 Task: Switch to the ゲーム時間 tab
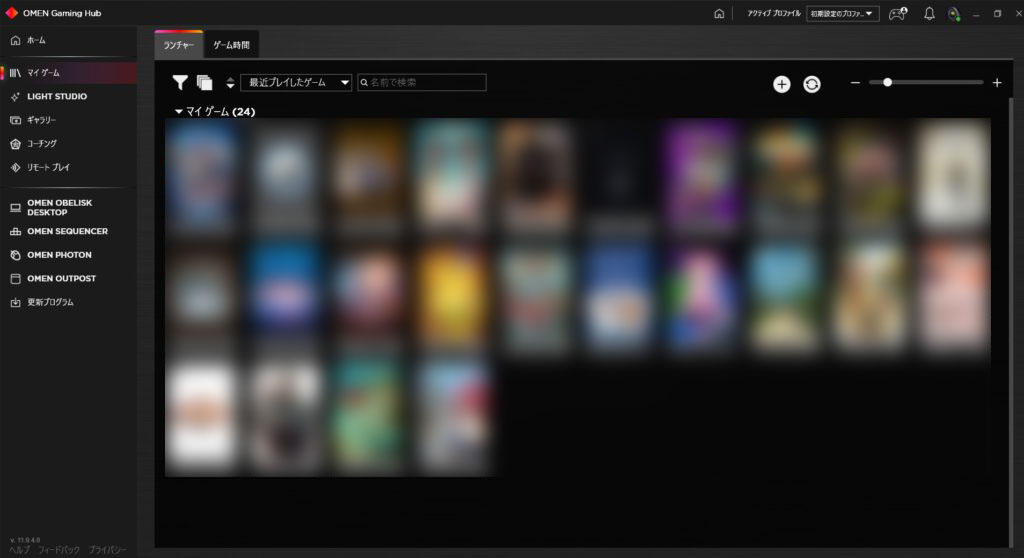click(x=231, y=46)
